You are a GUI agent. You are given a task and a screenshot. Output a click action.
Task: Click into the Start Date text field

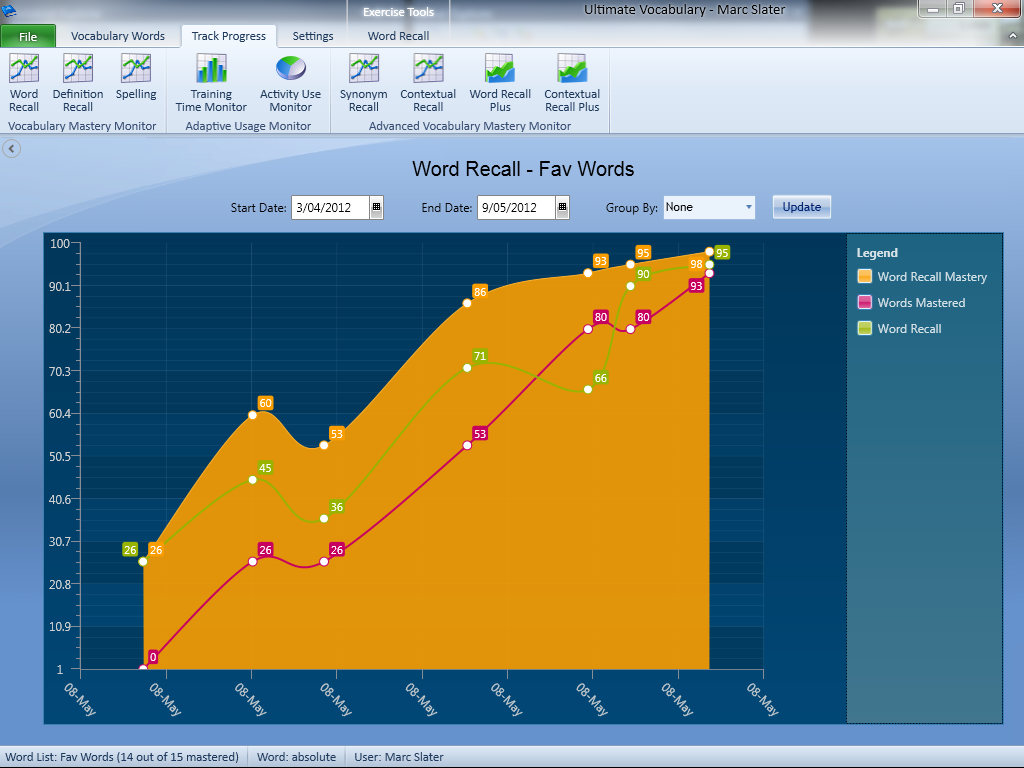[x=330, y=208]
